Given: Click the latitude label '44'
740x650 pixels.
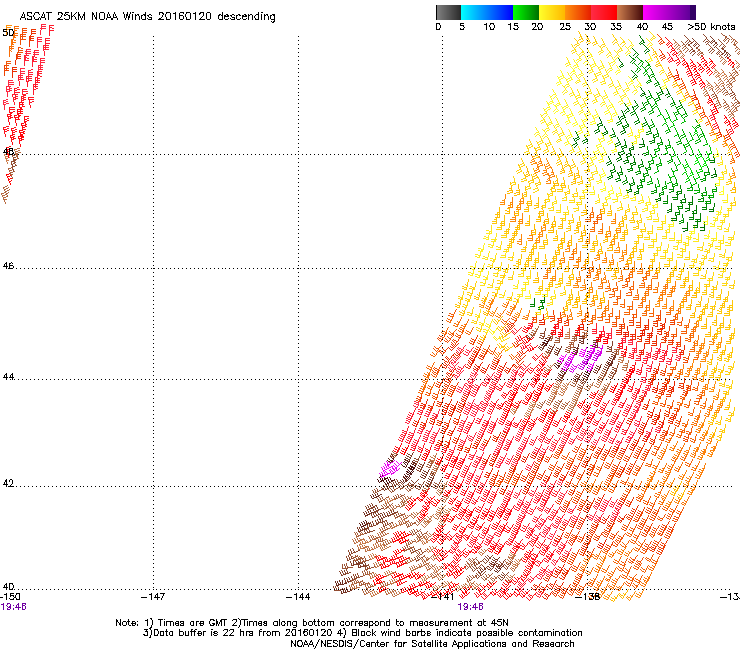Looking at the screenshot, I should click(8, 377).
